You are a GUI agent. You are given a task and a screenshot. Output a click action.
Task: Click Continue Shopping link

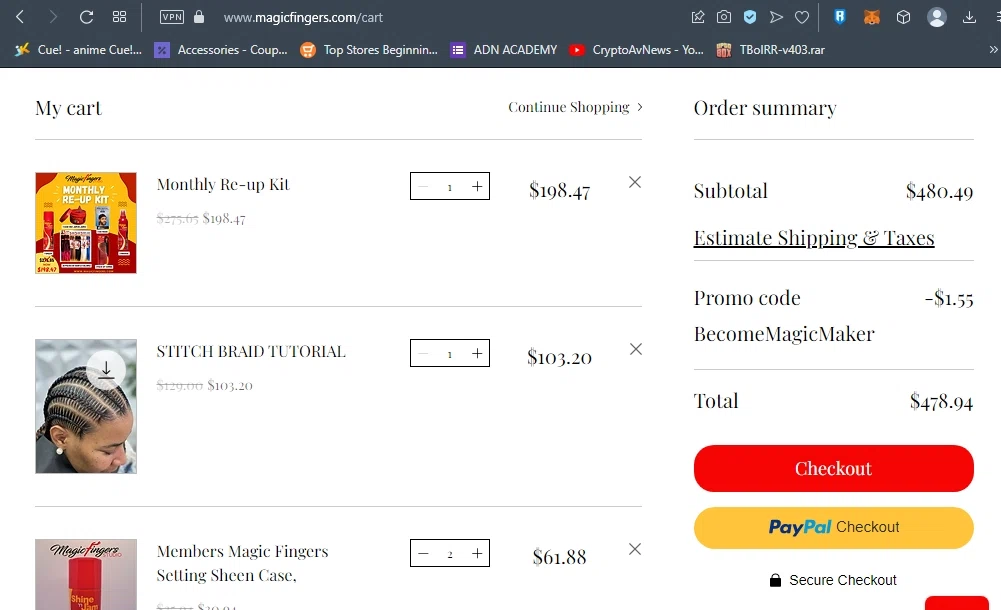pyautogui.click(x=575, y=107)
